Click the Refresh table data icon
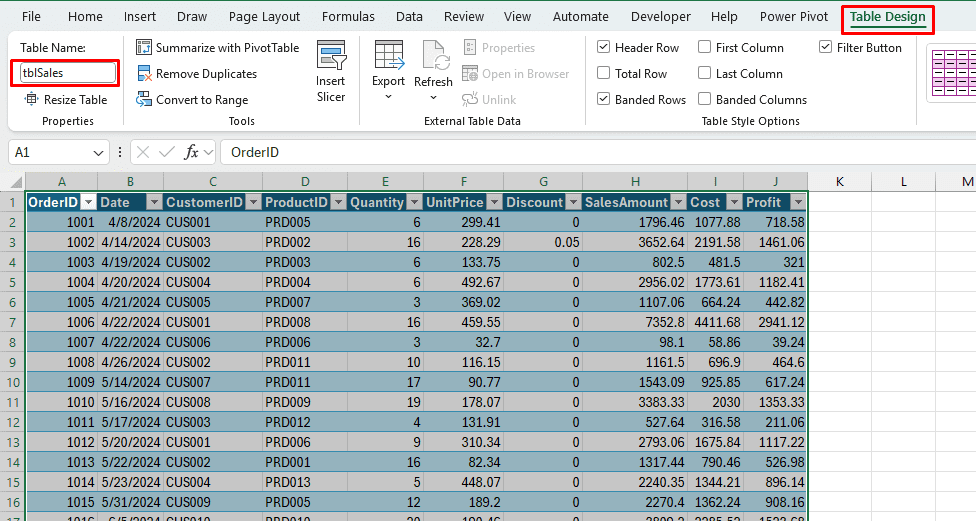The width and height of the screenshot is (976, 521). click(434, 56)
